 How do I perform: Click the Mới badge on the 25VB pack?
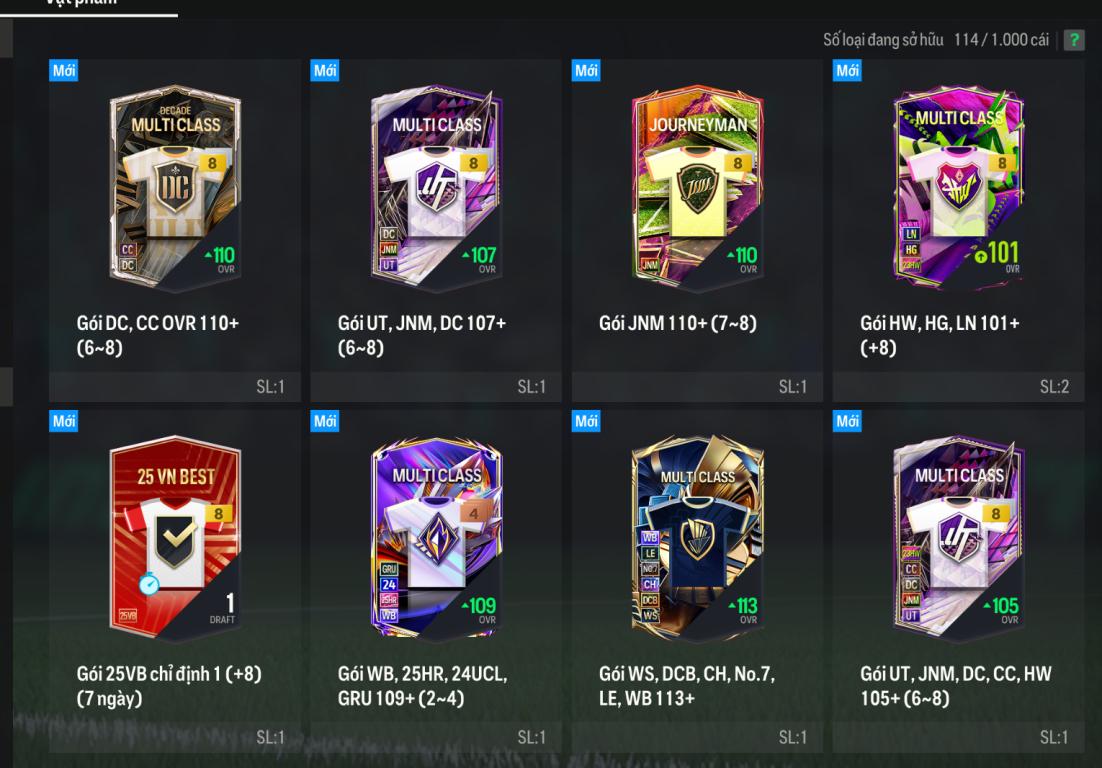coord(63,421)
